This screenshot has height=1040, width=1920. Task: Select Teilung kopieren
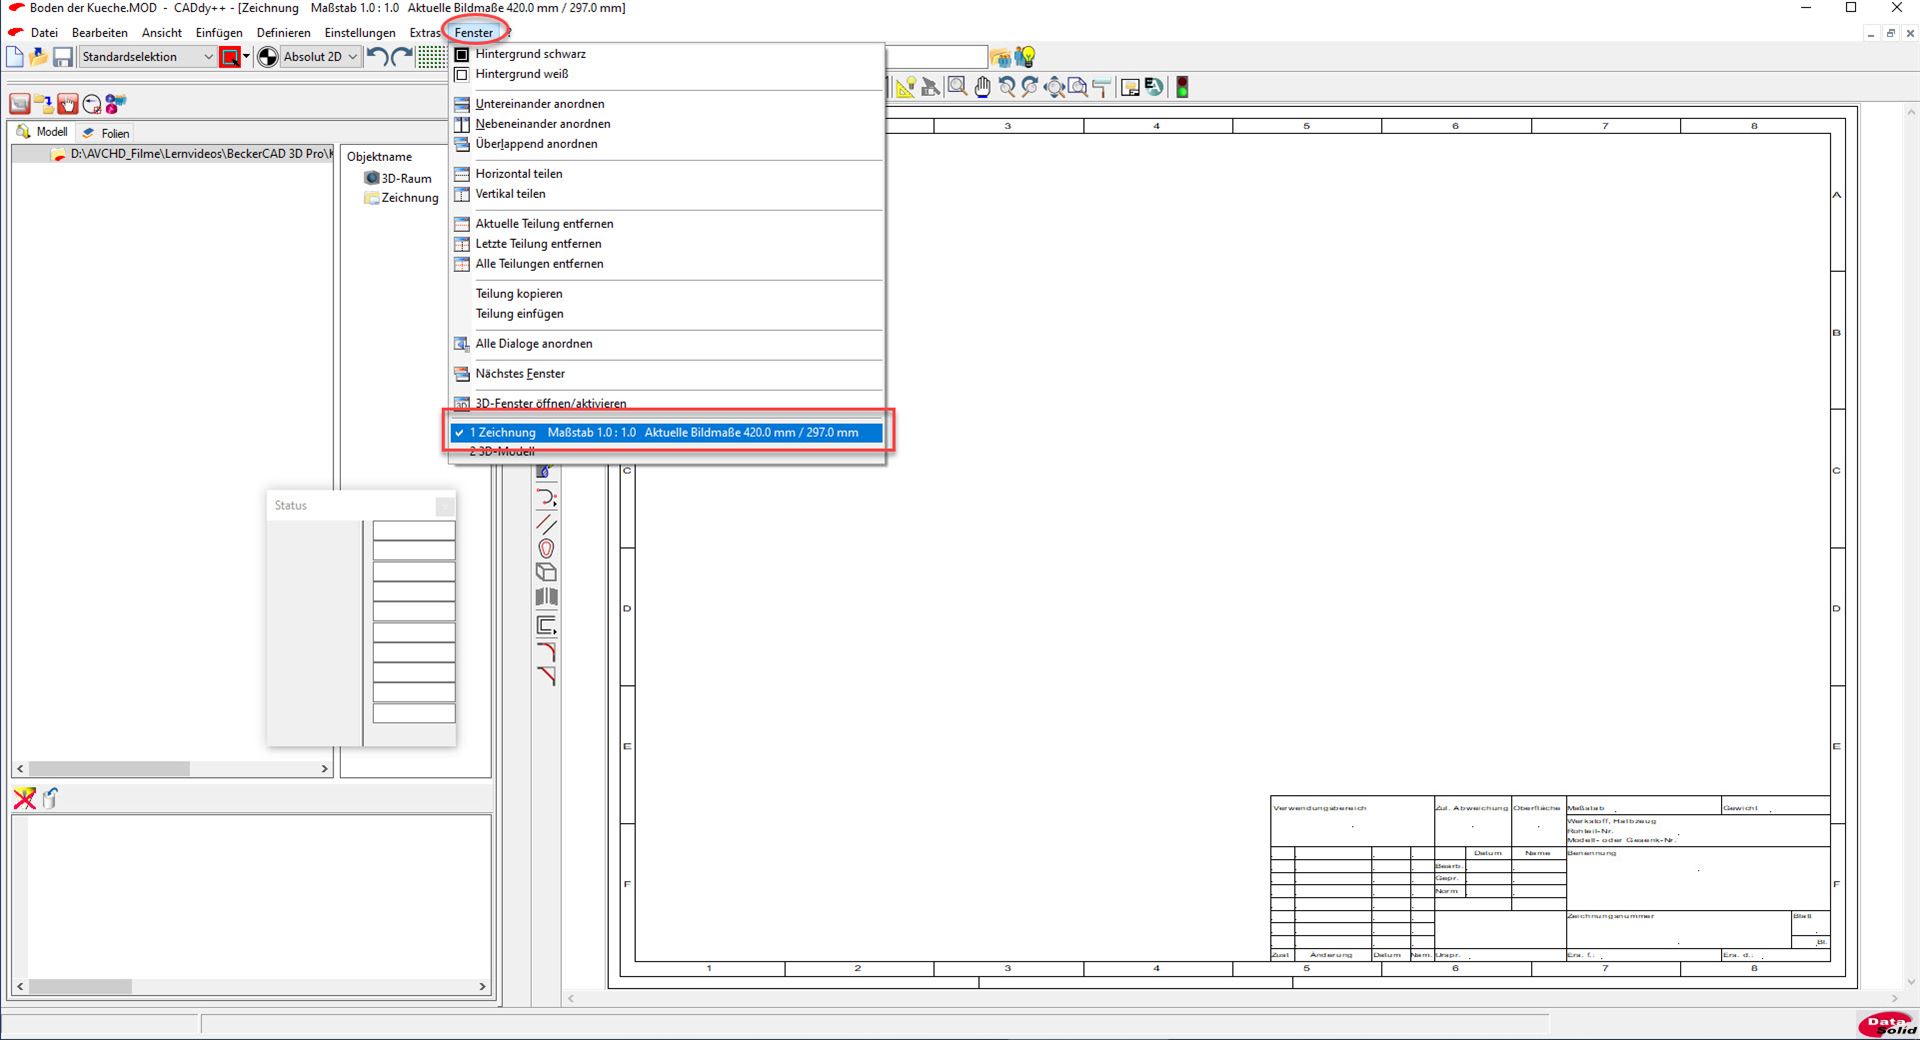click(x=666, y=294)
